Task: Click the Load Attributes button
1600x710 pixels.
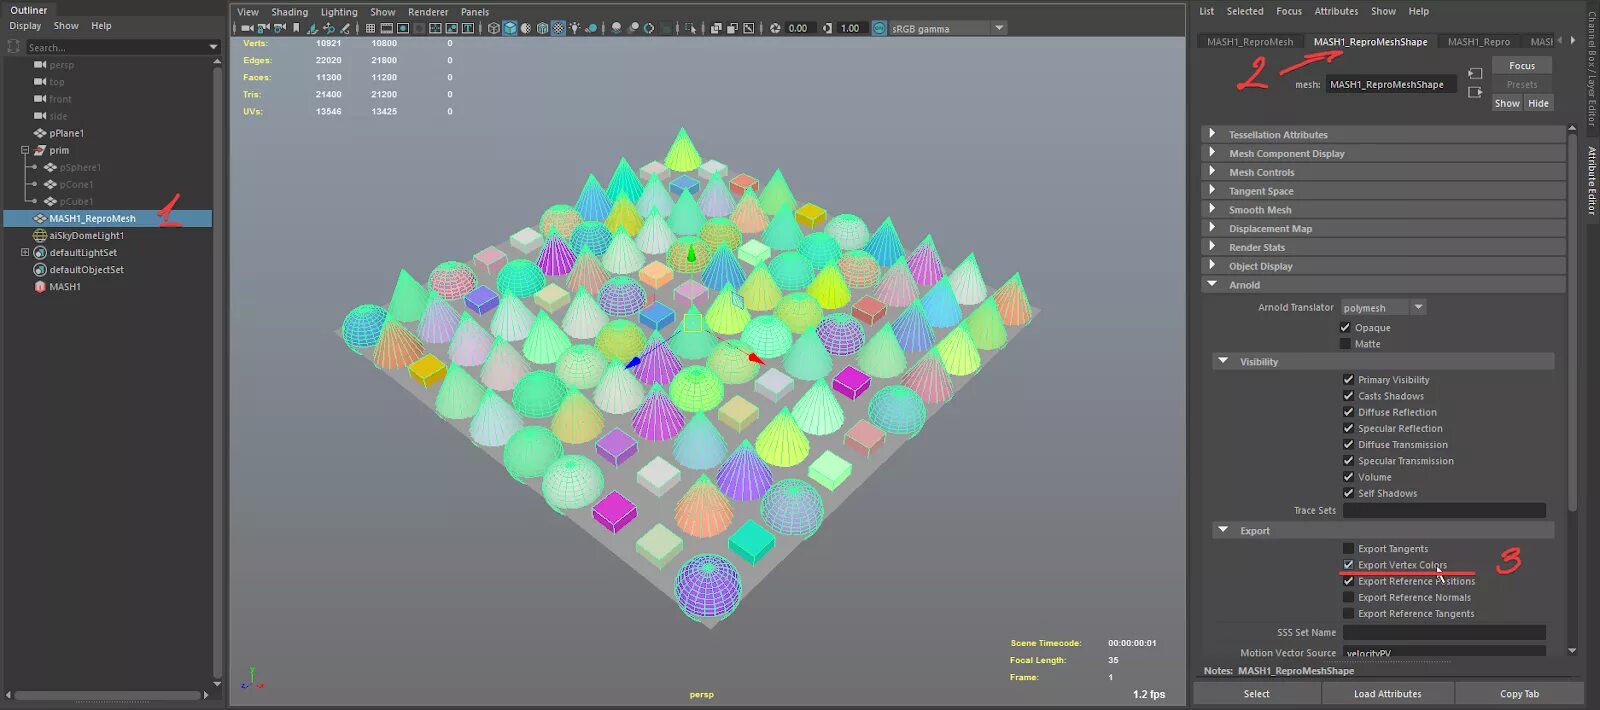Action: [1387, 693]
